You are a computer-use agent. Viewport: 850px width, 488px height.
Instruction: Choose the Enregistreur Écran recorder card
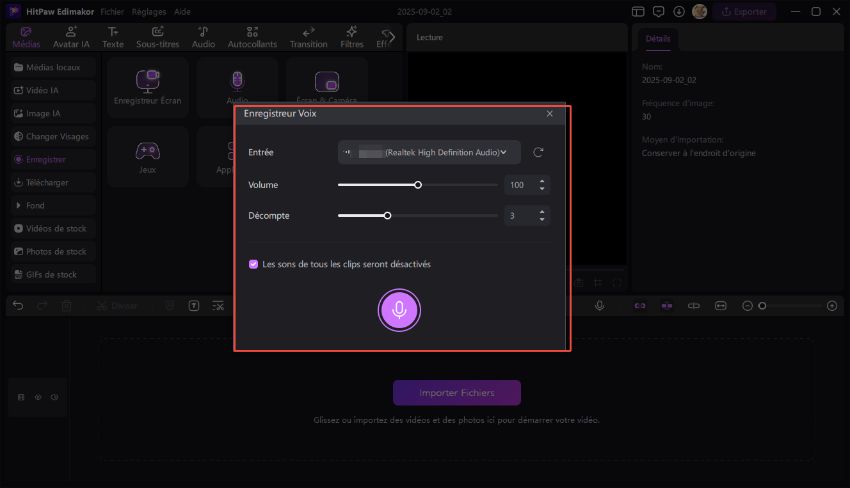[x=147, y=87]
